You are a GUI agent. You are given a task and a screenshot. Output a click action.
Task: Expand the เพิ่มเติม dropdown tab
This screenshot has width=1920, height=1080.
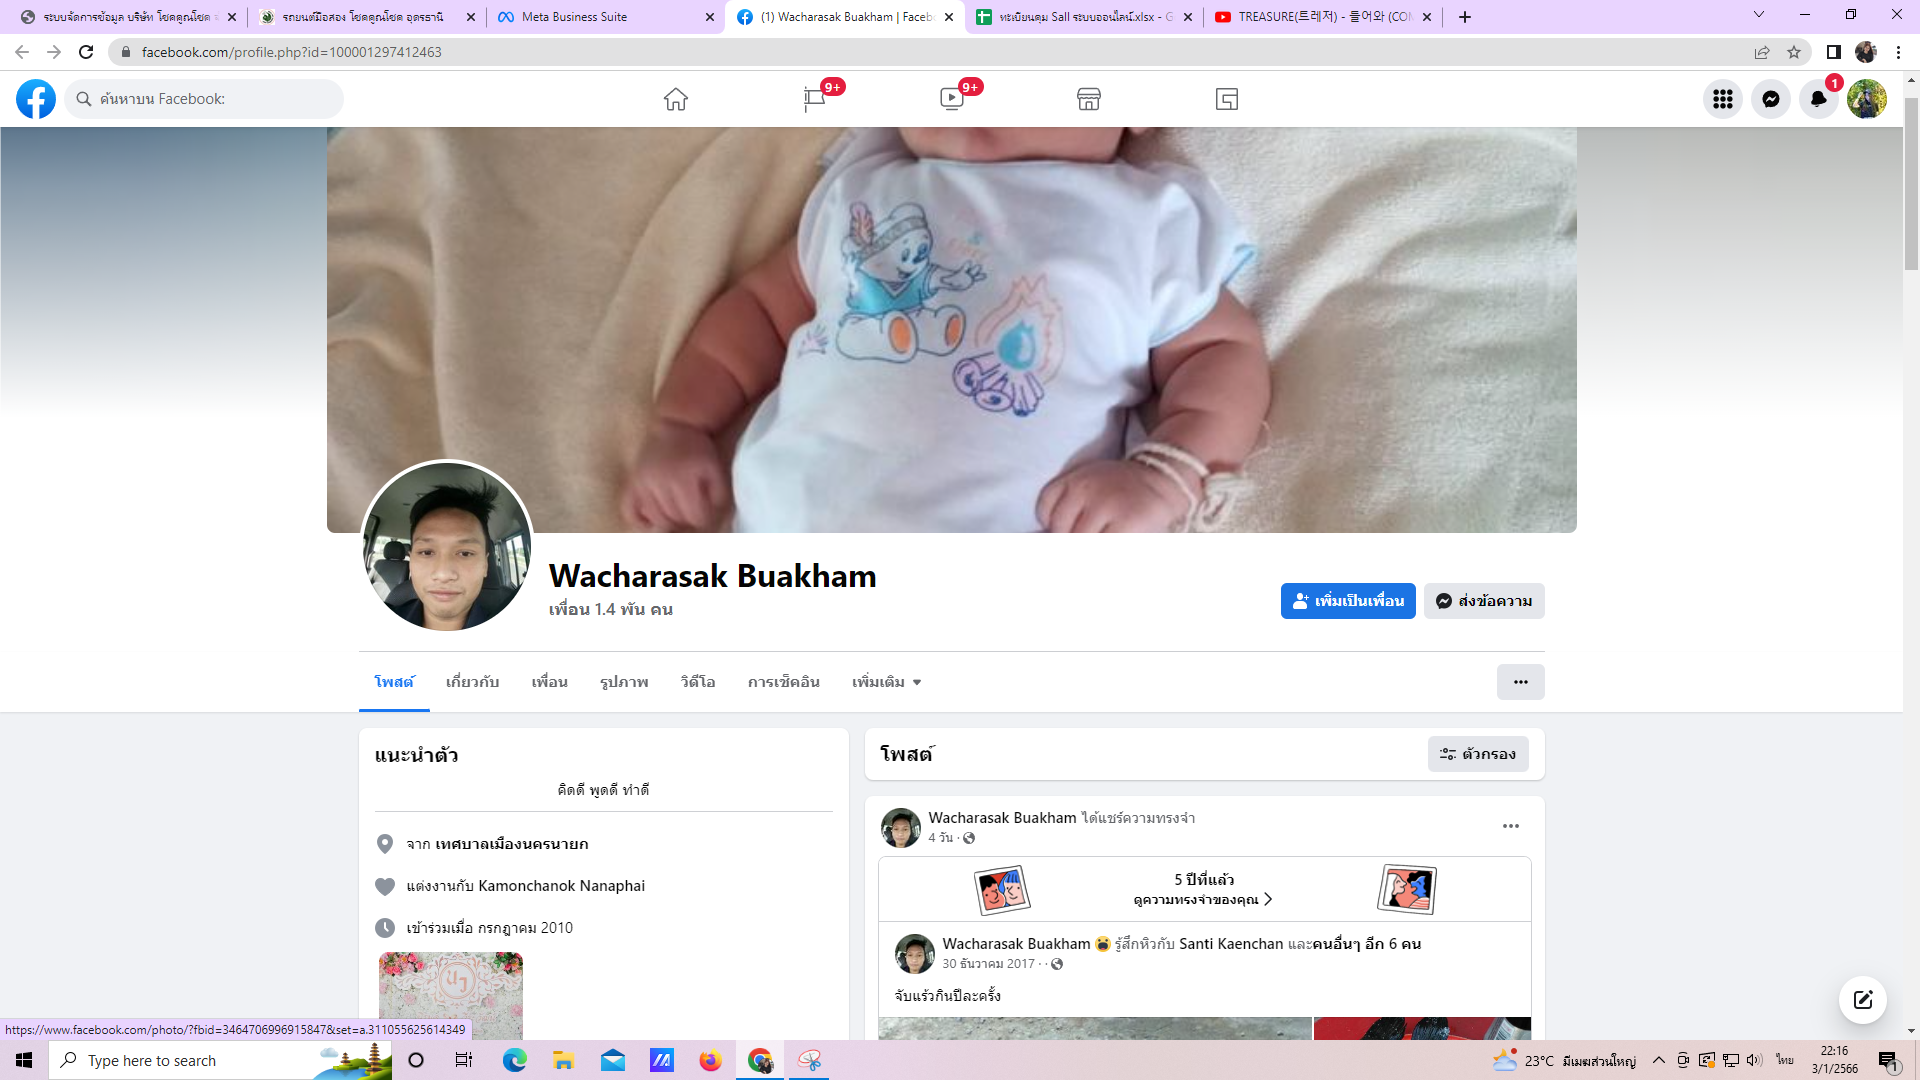886,682
